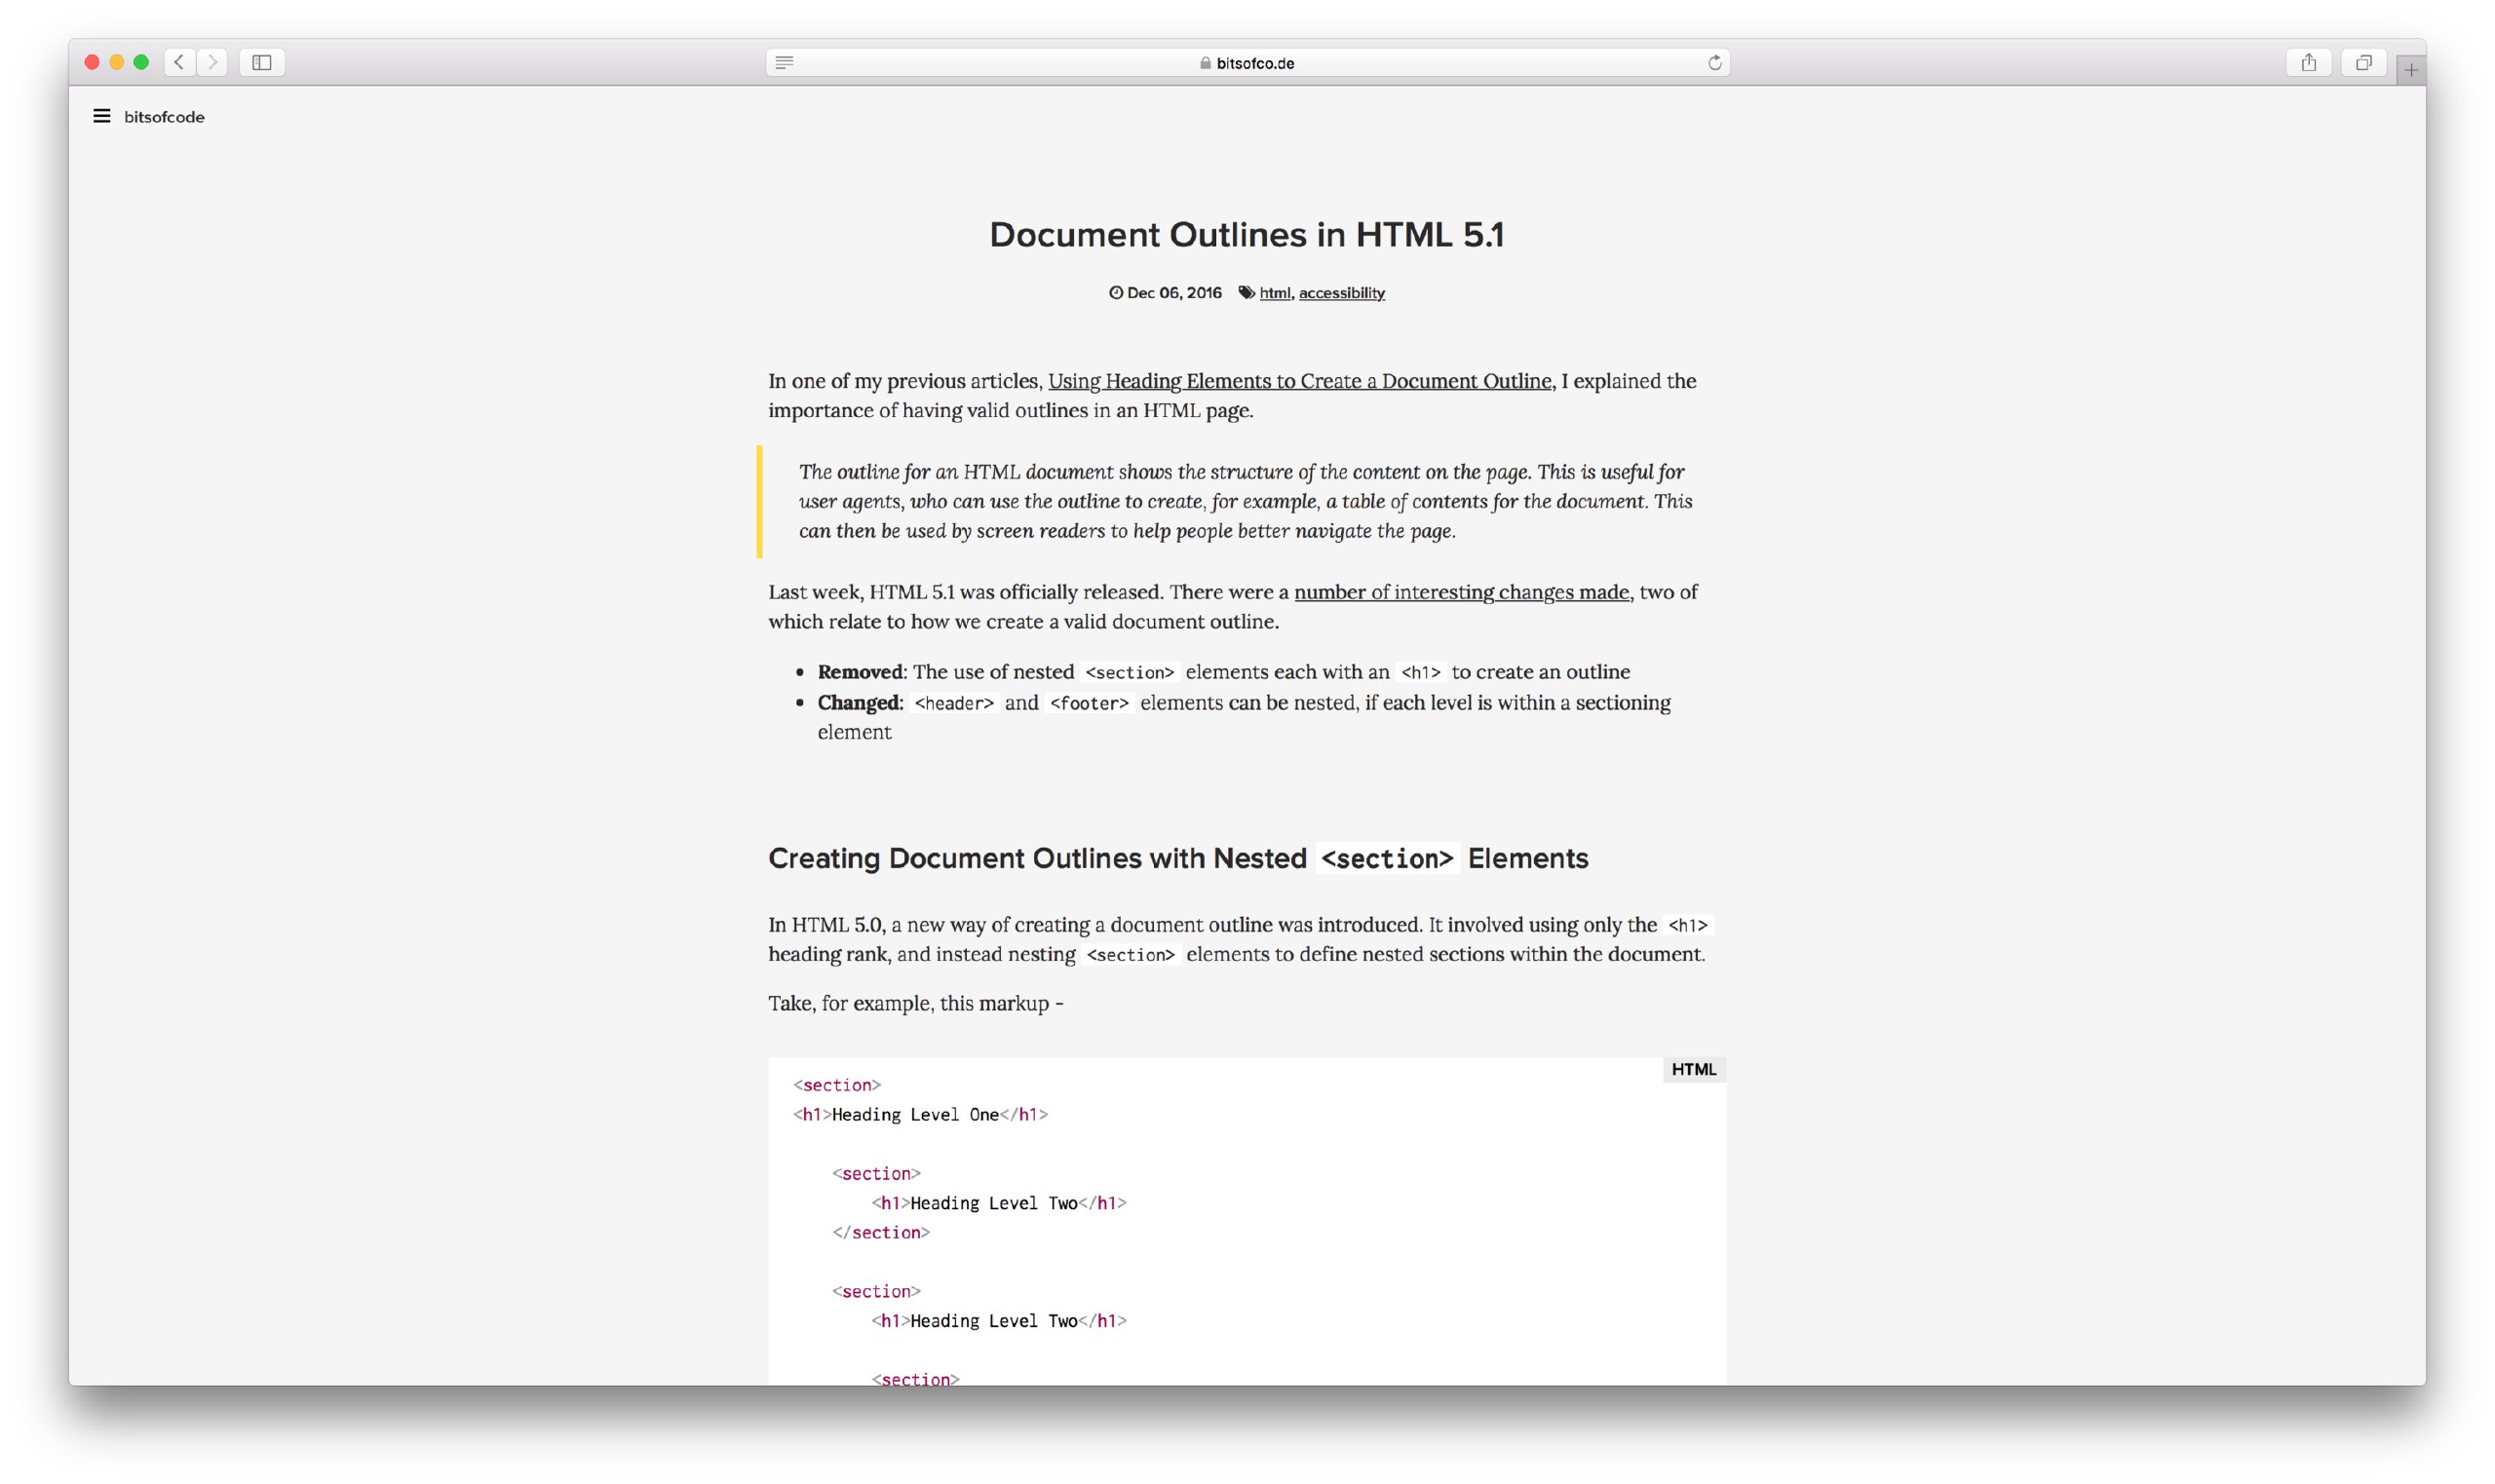Open Reader view icon in address bar
The image size is (2495, 1484).
pos(784,62)
